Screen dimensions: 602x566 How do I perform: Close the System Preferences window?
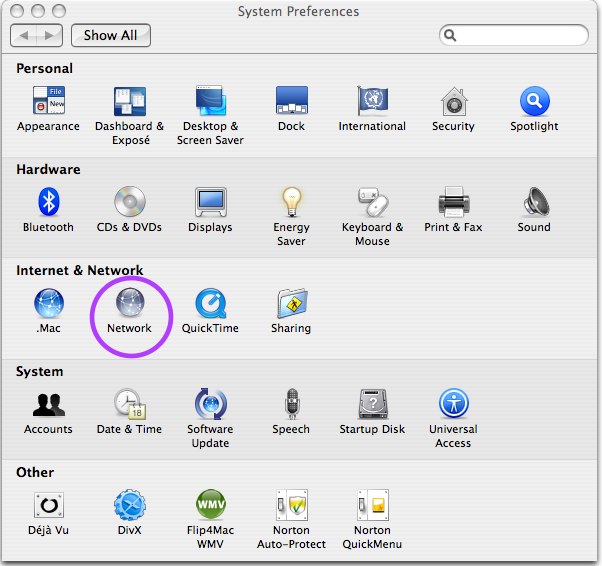pyautogui.click(x=17, y=11)
